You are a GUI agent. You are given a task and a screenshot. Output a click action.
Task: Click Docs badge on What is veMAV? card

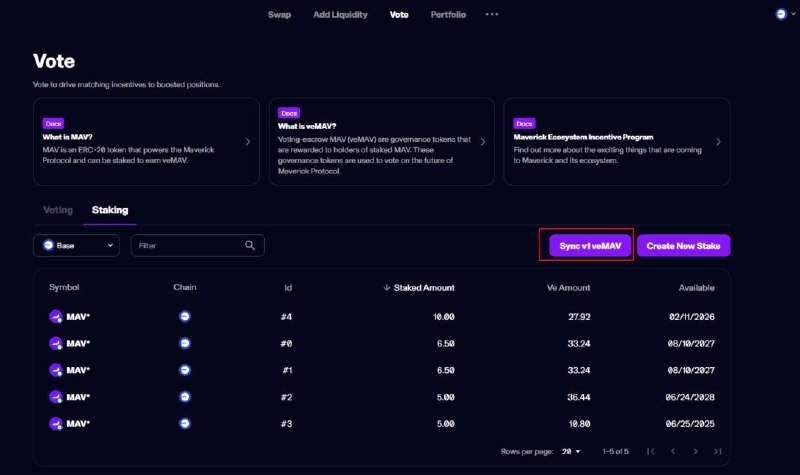click(289, 113)
